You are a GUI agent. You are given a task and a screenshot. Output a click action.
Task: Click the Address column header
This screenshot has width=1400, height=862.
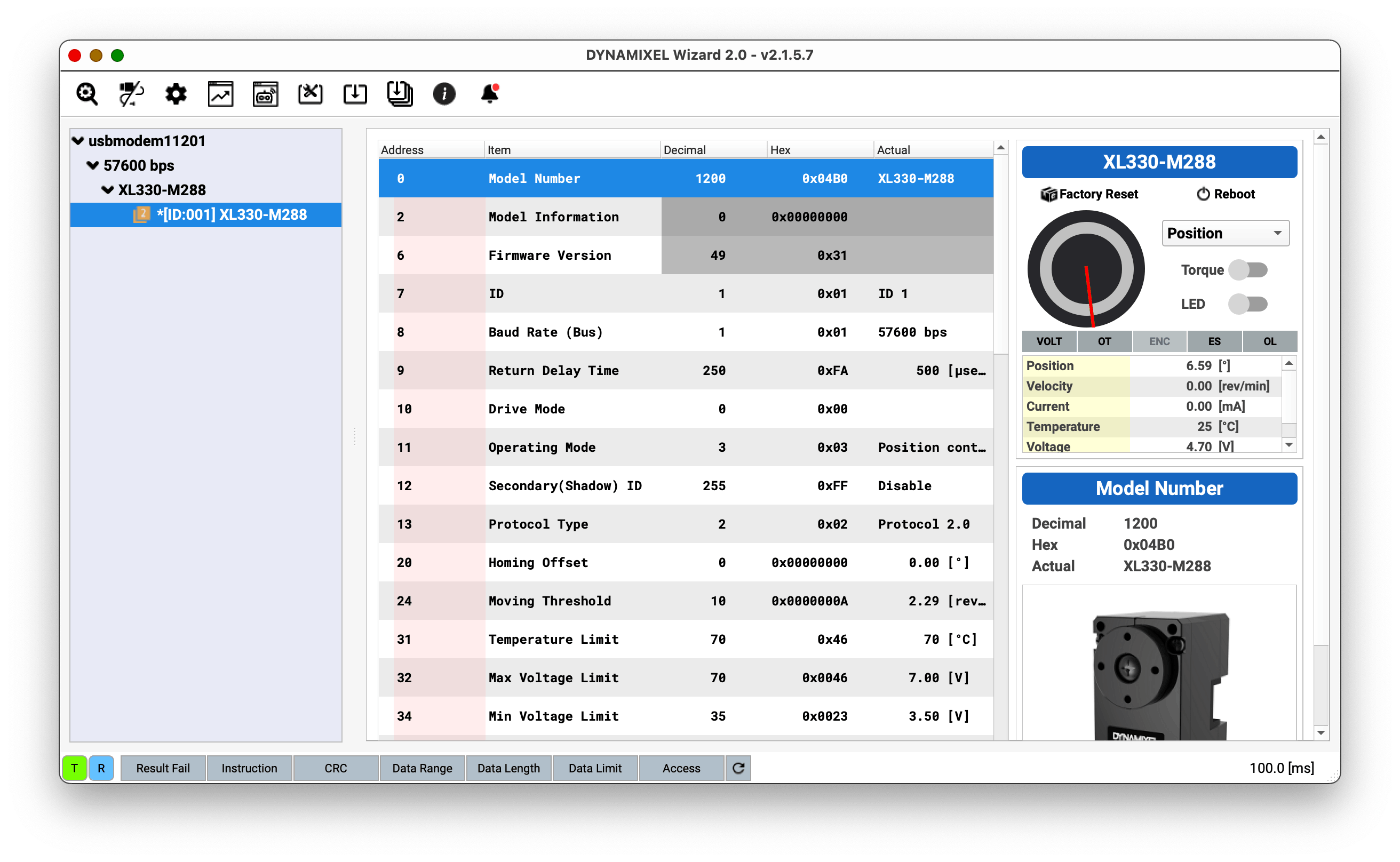tap(431, 150)
